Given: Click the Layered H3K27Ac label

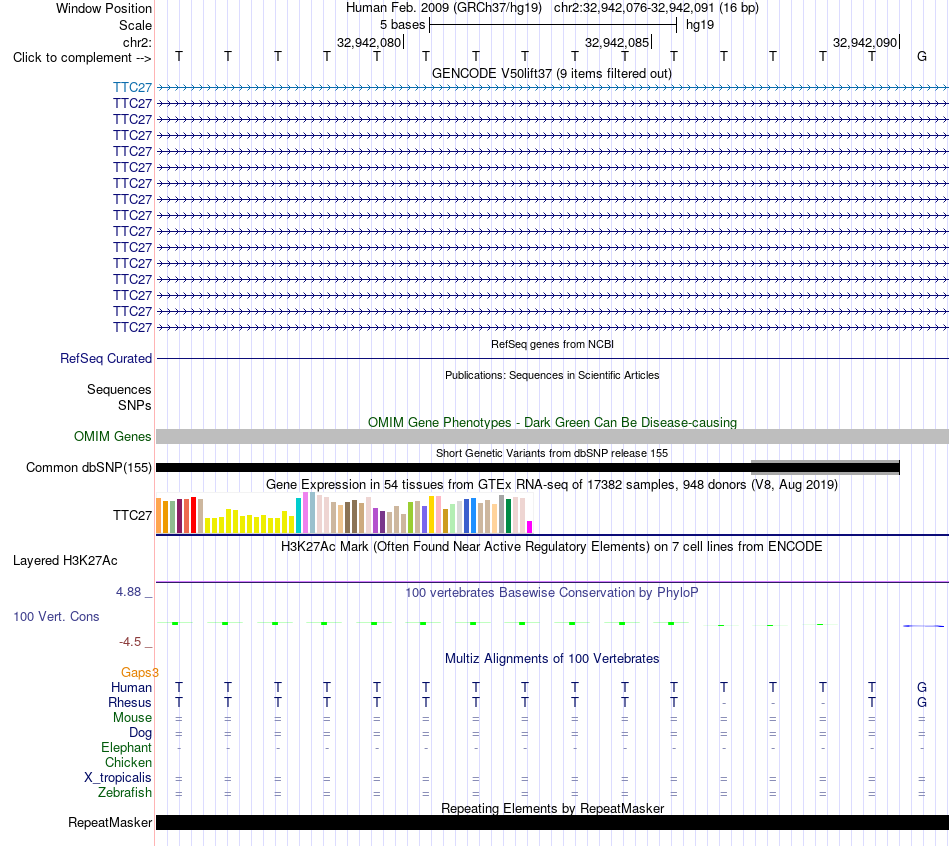Looking at the screenshot, I should tap(65, 561).
